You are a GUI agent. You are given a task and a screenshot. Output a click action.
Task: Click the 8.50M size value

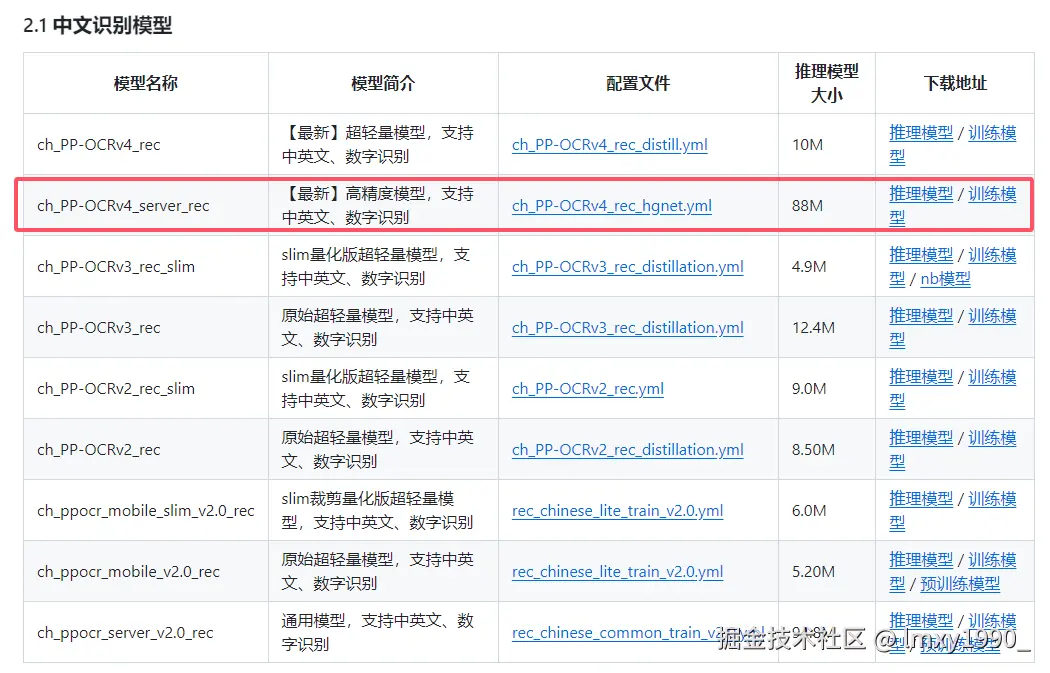pyautogui.click(x=813, y=449)
